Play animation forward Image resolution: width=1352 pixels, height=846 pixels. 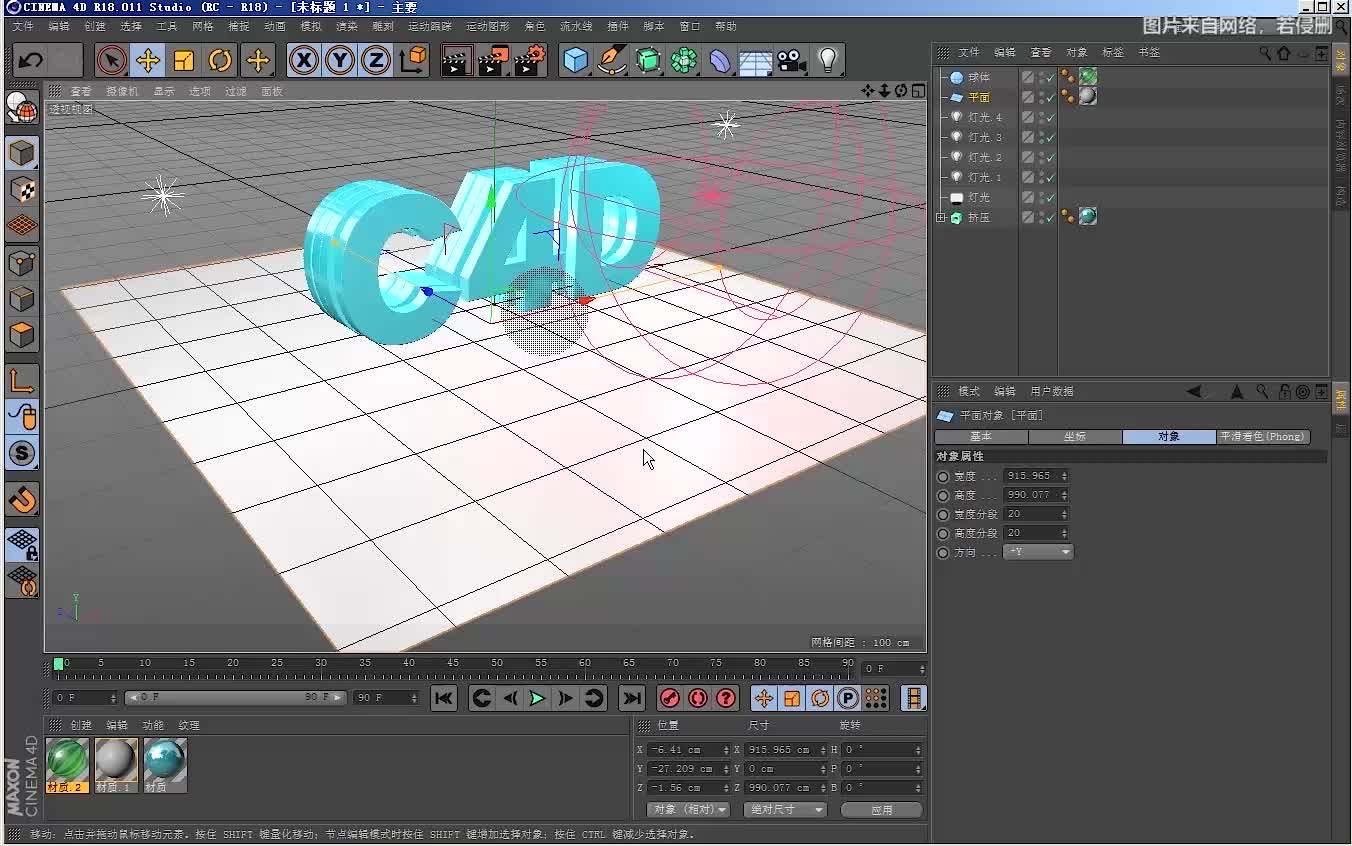(x=537, y=698)
